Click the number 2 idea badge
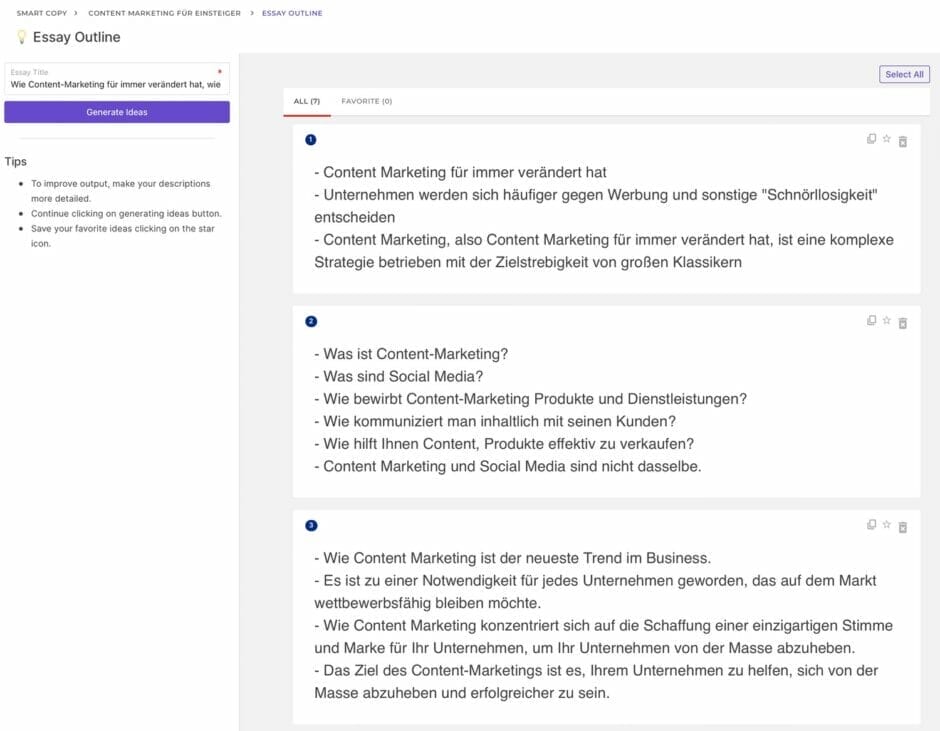The width and height of the screenshot is (940, 731). [x=311, y=321]
